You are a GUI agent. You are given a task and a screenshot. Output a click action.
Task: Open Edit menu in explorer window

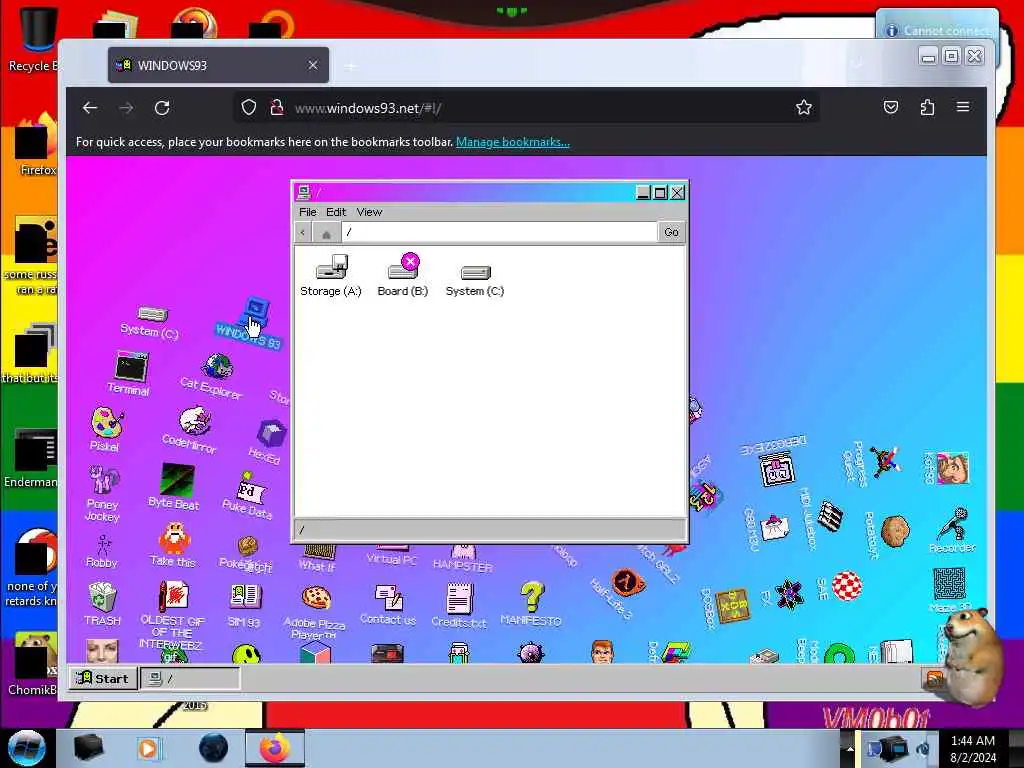click(336, 212)
